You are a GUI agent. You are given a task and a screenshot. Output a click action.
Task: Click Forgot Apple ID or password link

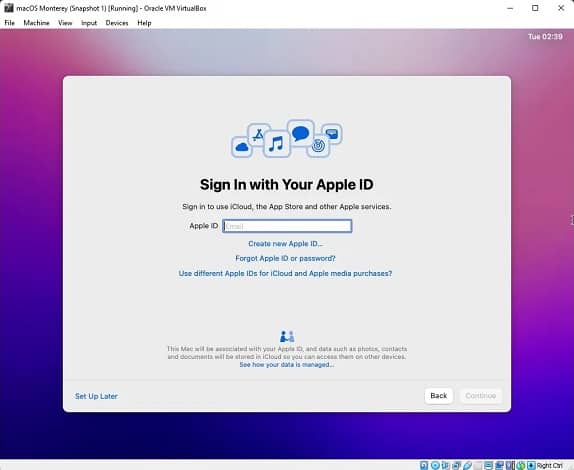point(285,258)
